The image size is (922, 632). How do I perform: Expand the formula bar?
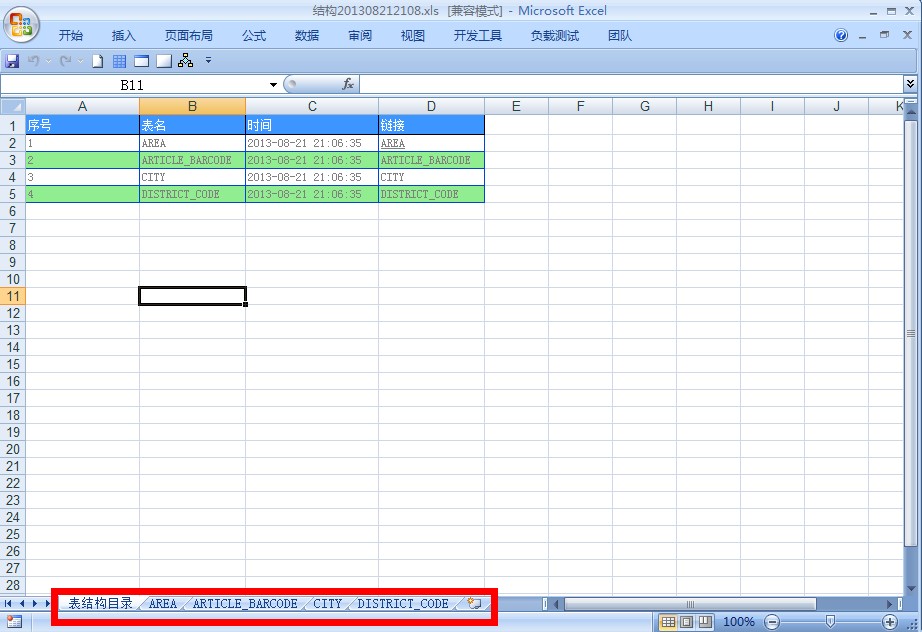tap(910, 83)
